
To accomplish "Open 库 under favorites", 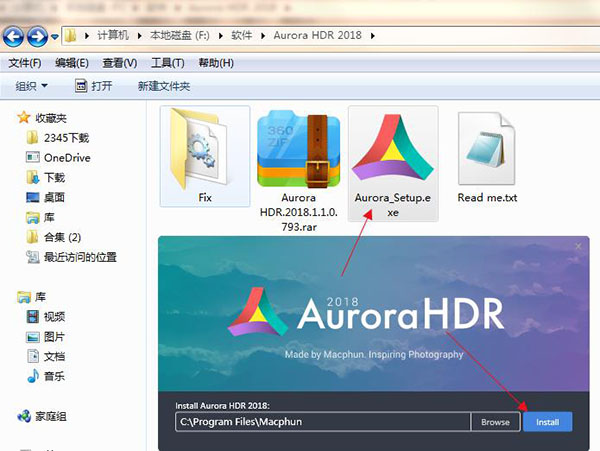I will pyautogui.click(x=40, y=217).
